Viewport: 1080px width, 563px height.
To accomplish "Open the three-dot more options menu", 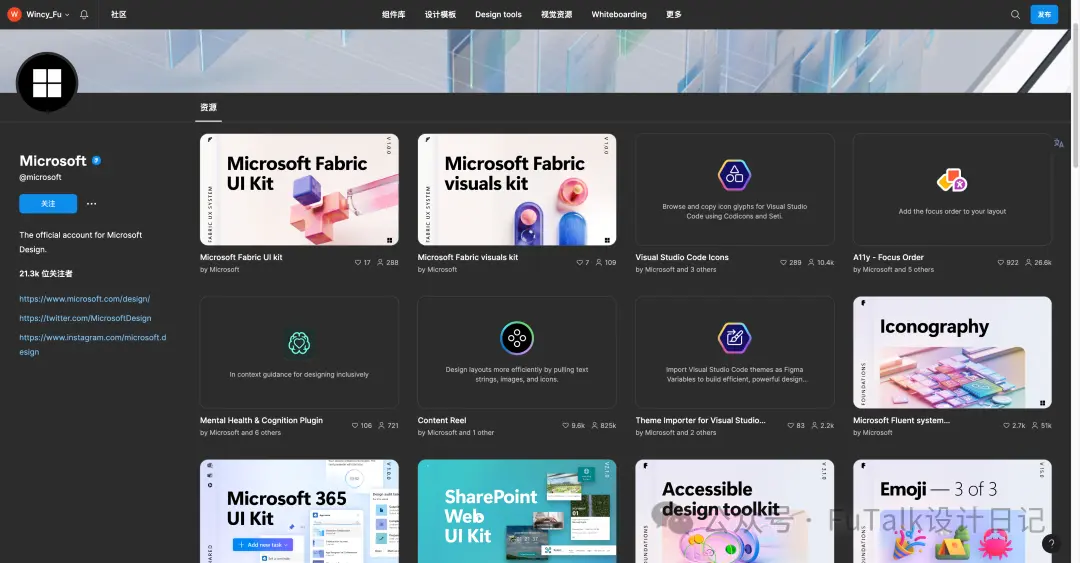I will tap(92, 203).
